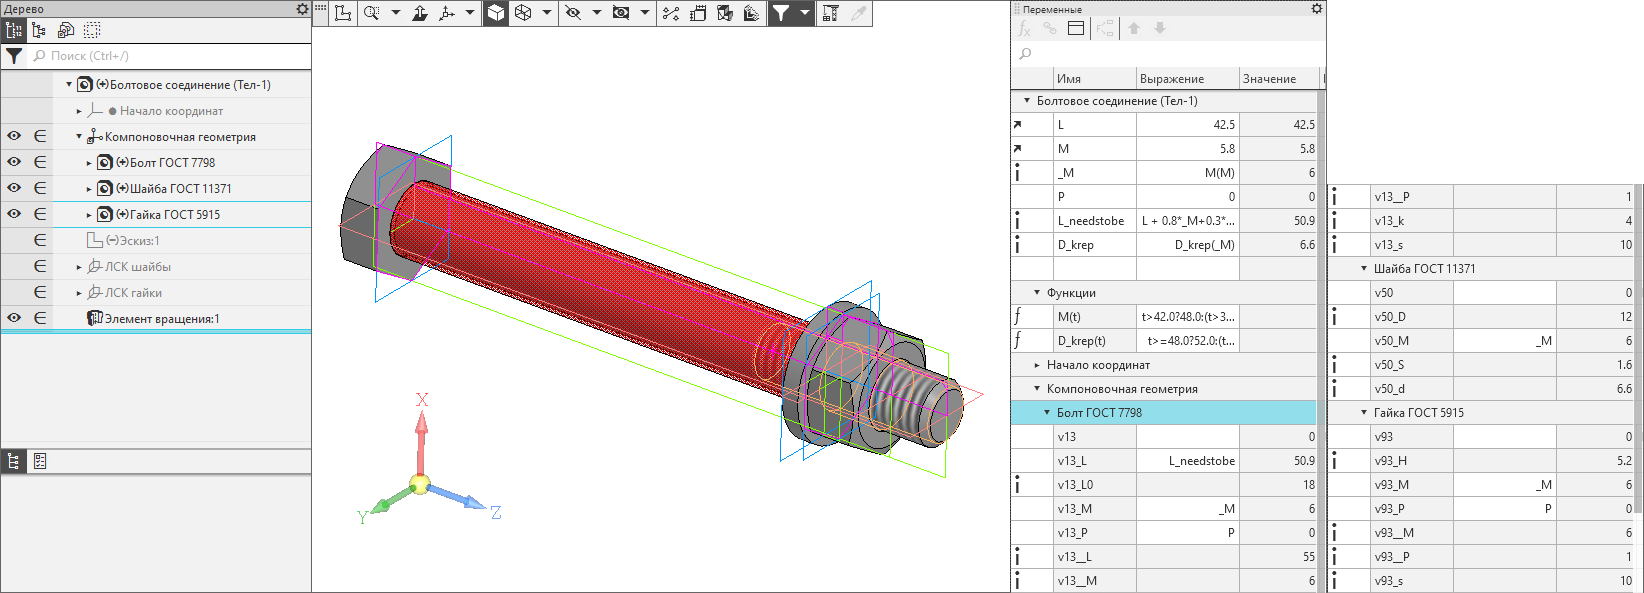
Task: Collapse the Функции section in variables
Action: click(x=1037, y=293)
